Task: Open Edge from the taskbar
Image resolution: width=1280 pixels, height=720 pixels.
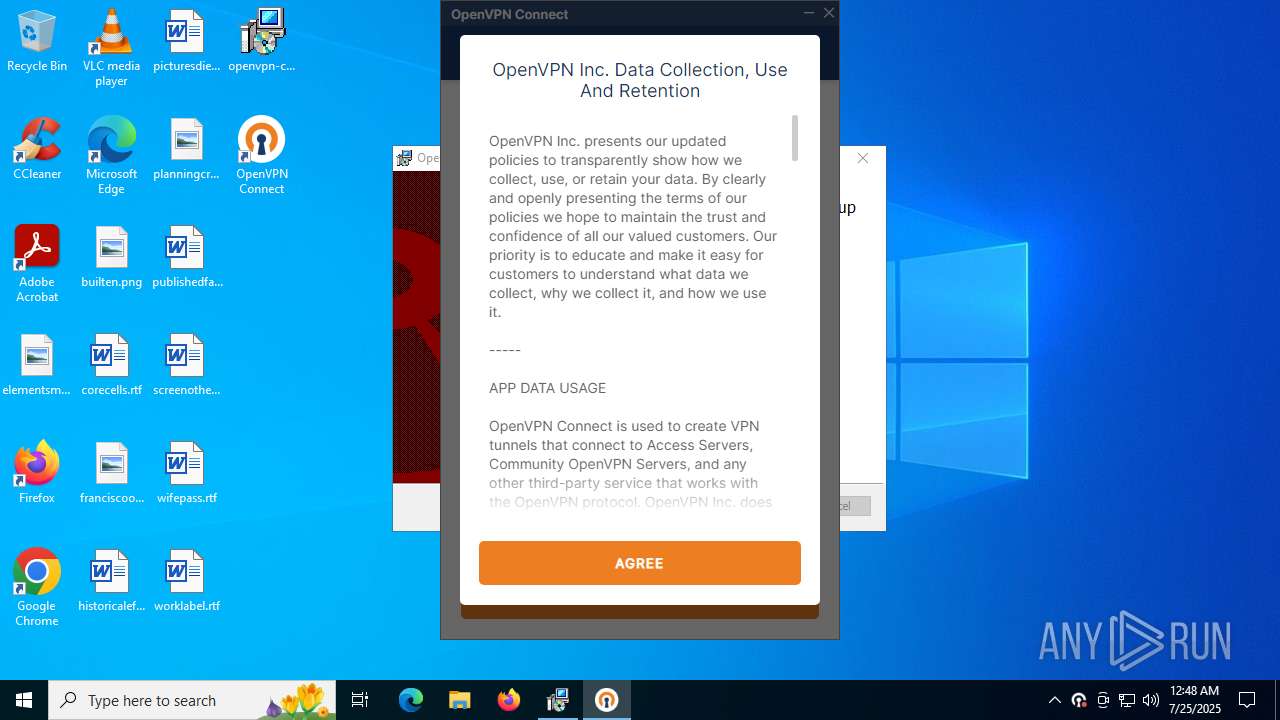Action: pos(411,700)
